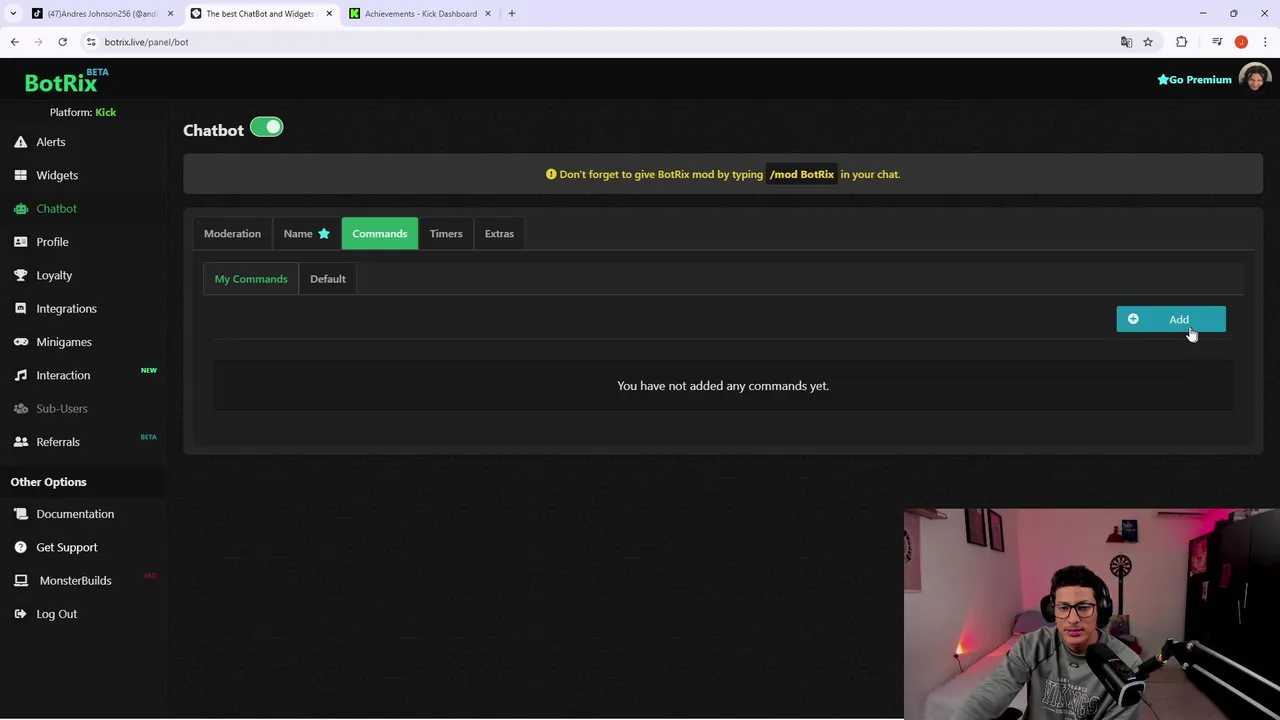Screen dimensions: 1280x720
Task: Open the Documentation link
Action: point(75,514)
